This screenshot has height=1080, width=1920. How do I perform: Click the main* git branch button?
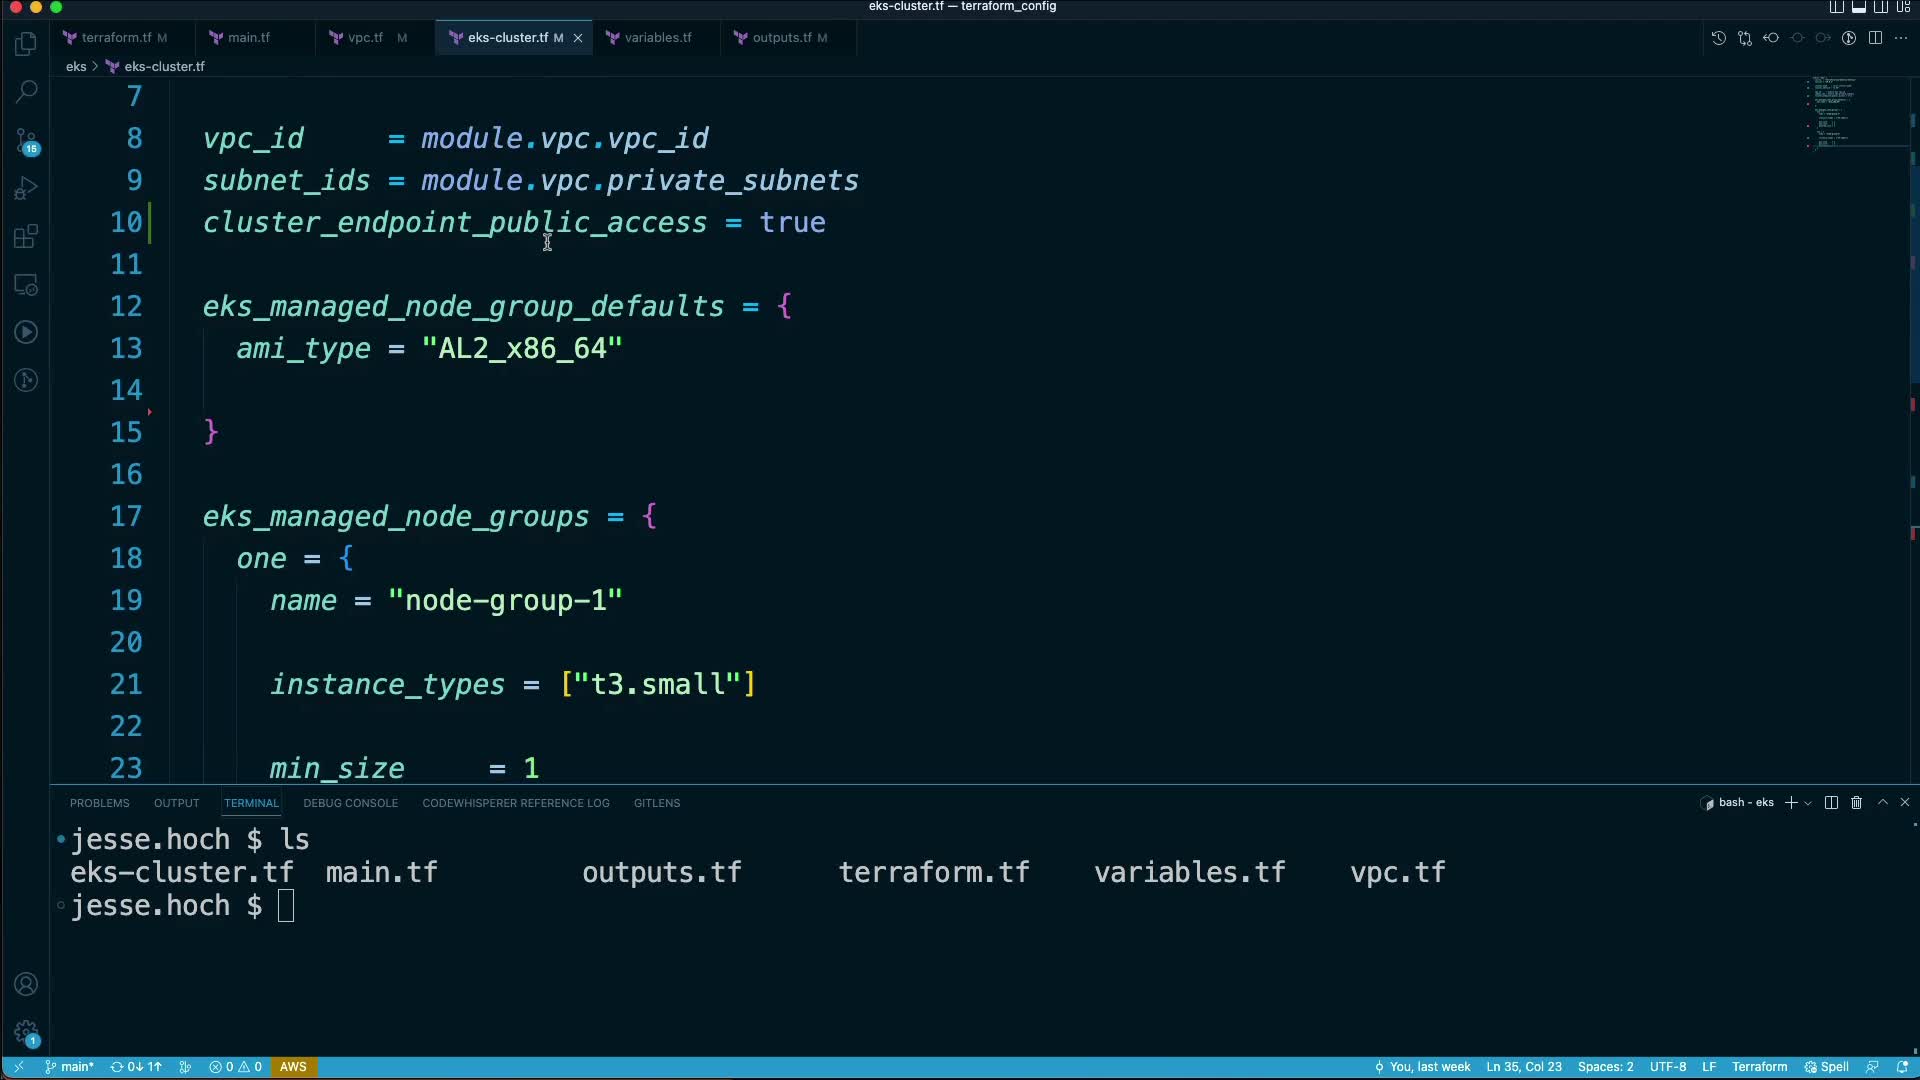[x=69, y=1067]
